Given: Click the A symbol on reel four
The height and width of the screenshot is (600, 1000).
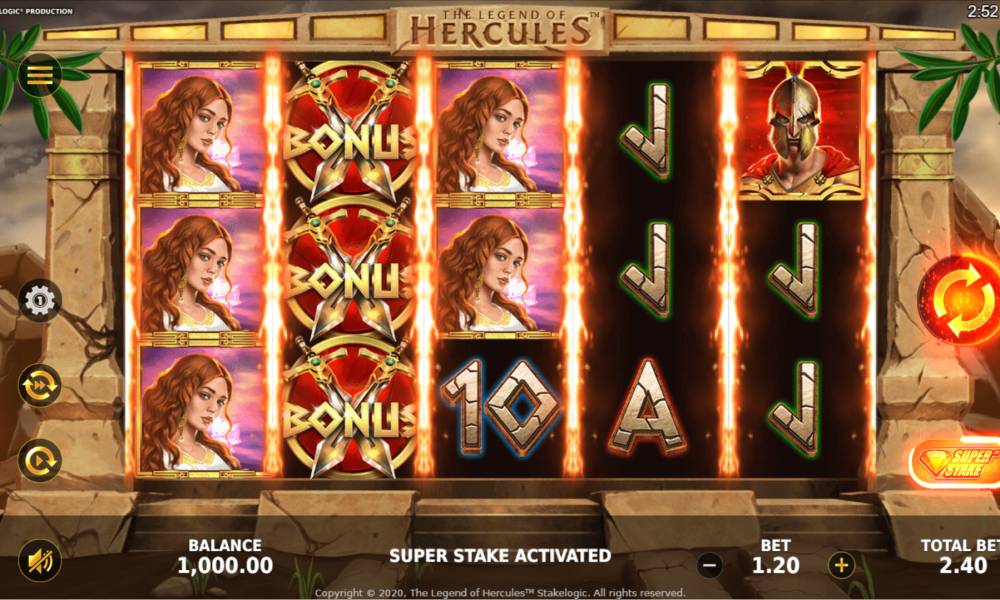Looking at the screenshot, I should 647,407.
